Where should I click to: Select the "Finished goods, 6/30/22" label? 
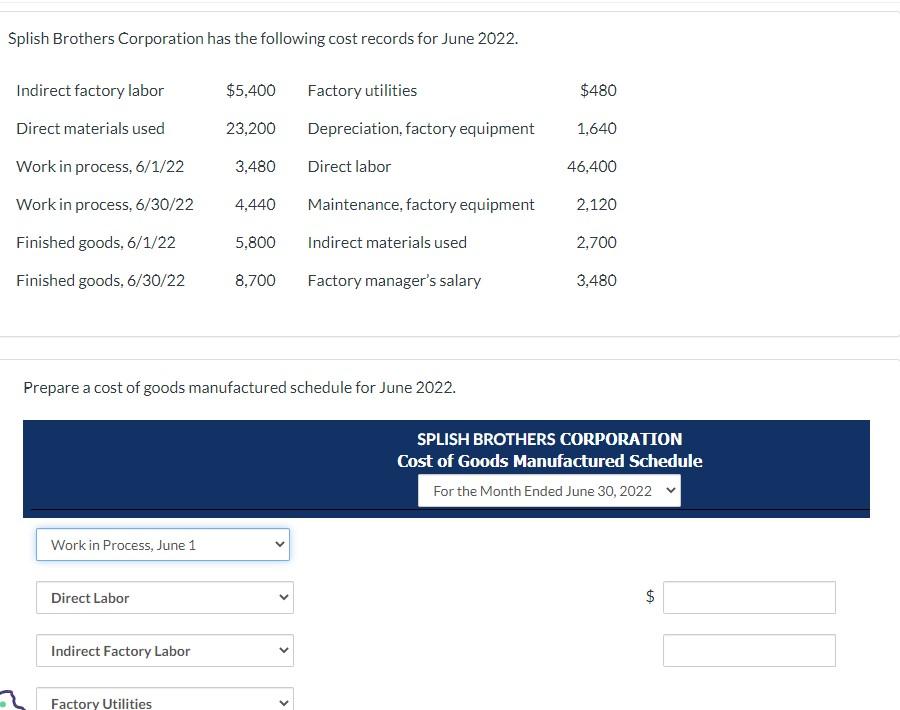coord(100,280)
